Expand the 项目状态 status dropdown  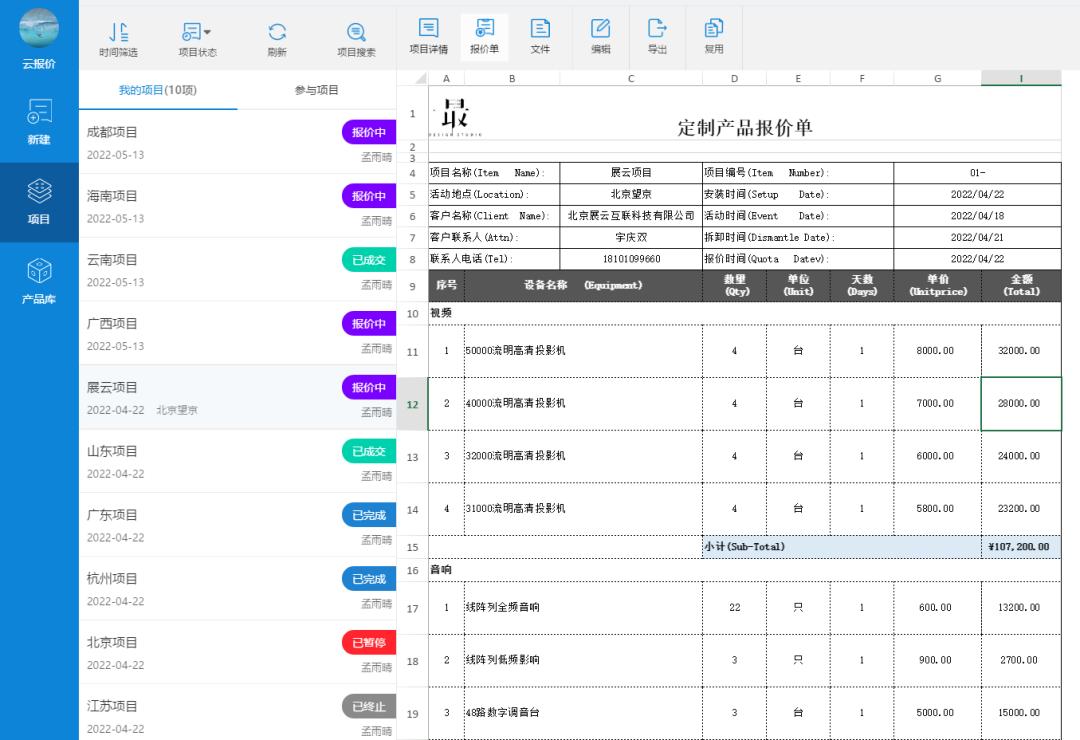pyautogui.click(x=196, y=37)
